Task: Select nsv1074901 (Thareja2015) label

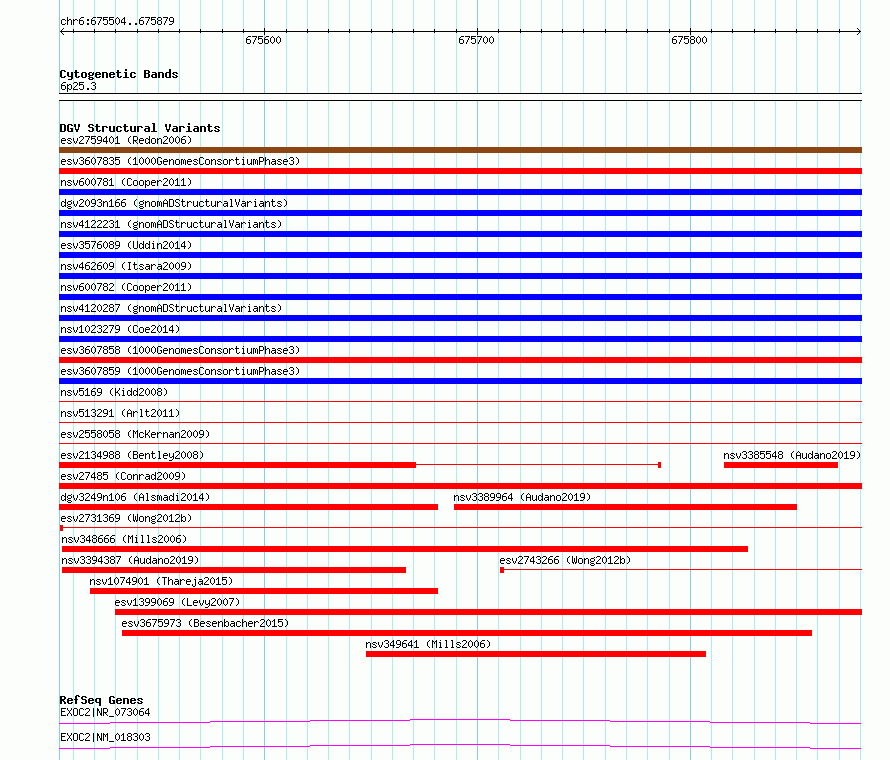Action: point(161,581)
